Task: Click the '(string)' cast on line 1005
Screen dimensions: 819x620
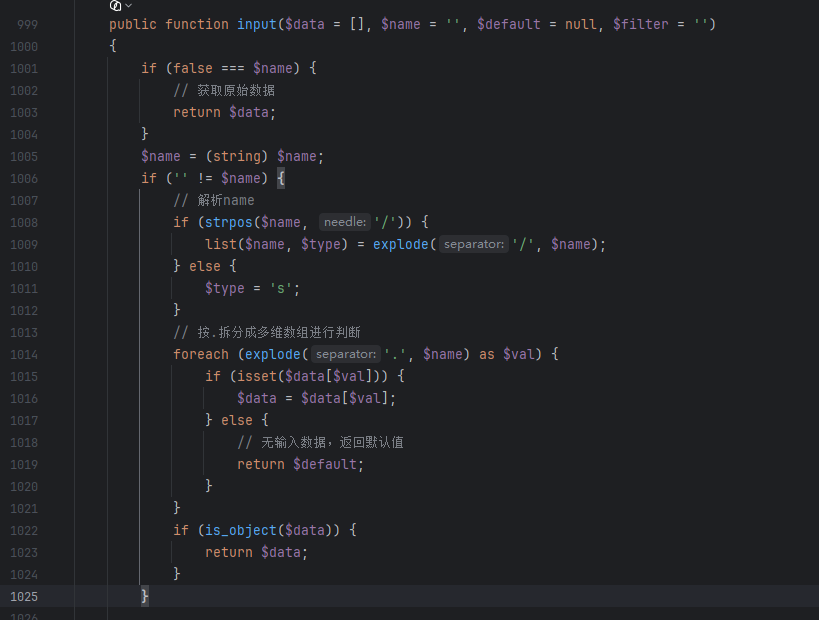Action: click(x=237, y=156)
